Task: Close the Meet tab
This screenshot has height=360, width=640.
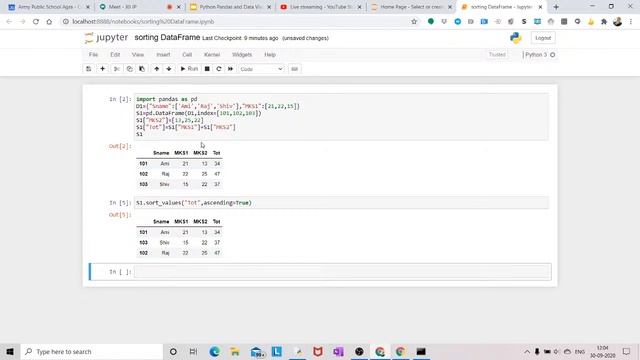Action: [x=178, y=7]
